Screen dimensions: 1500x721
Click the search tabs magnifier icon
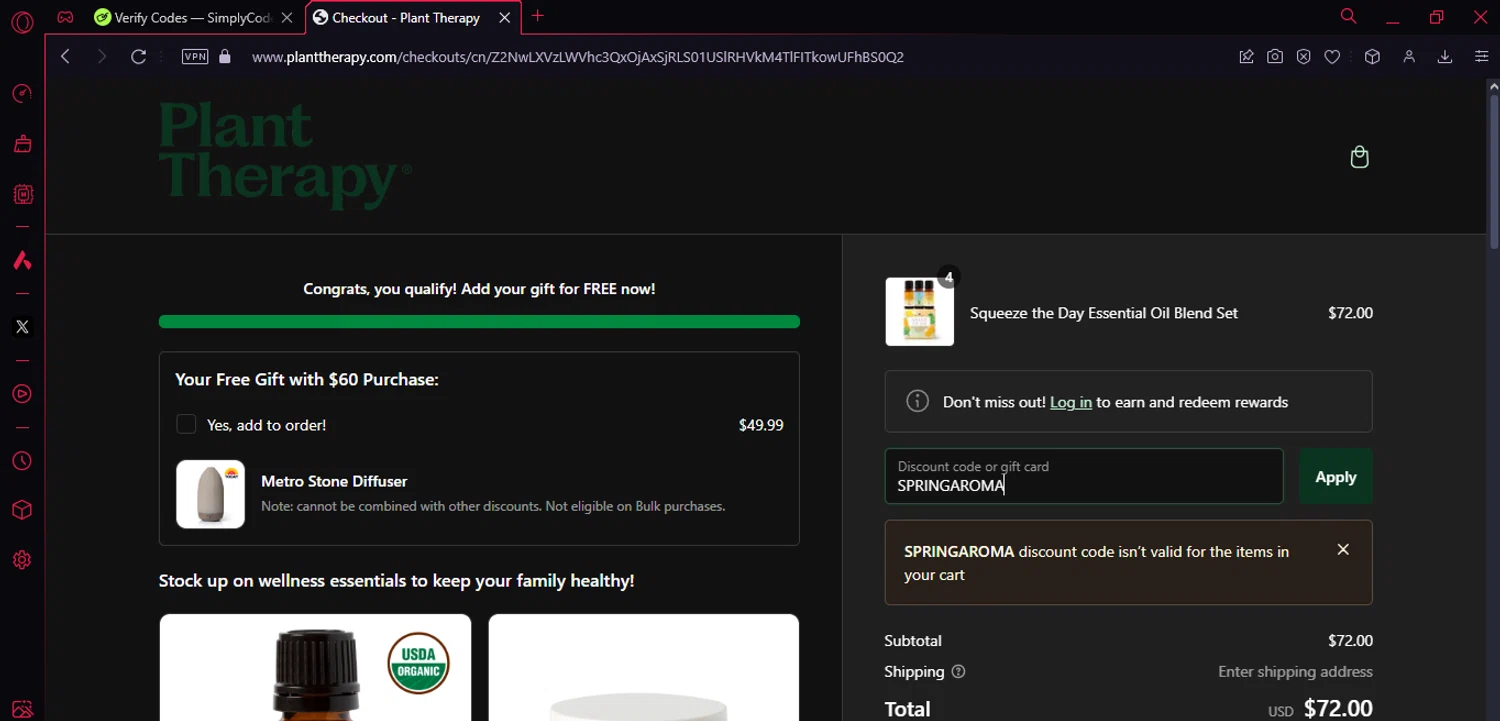(1348, 16)
